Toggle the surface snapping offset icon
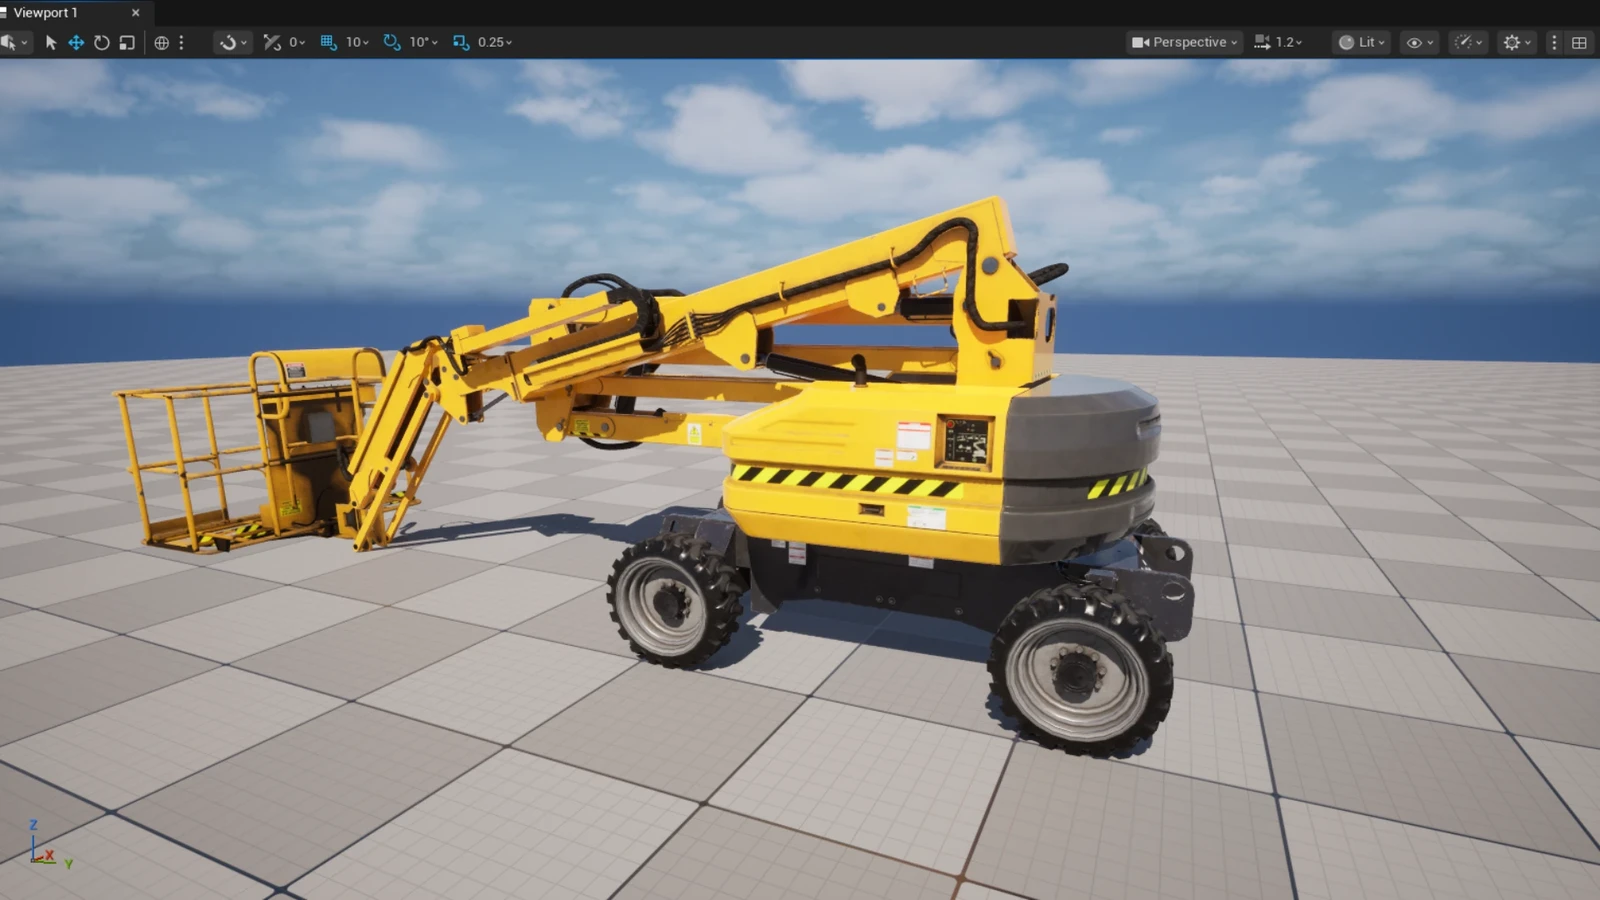 tap(272, 42)
